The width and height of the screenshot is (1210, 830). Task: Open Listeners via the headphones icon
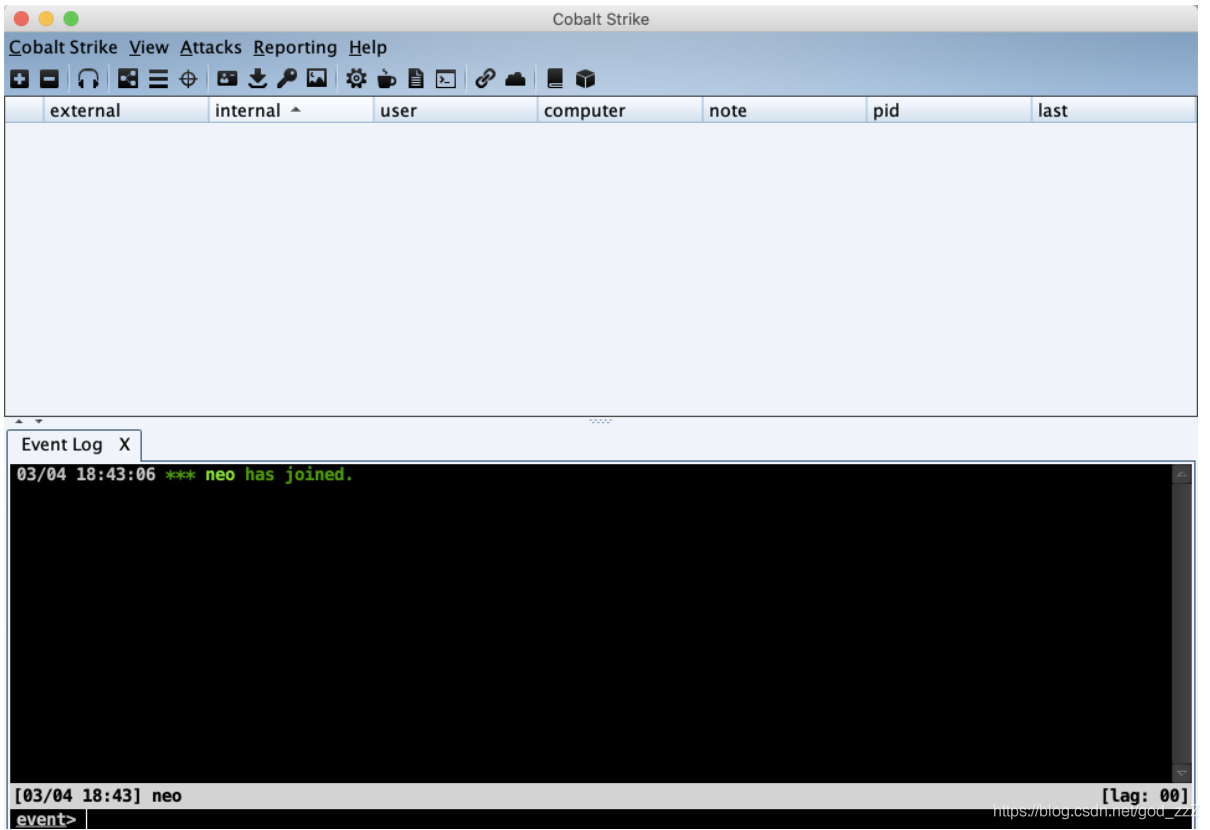(x=89, y=79)
